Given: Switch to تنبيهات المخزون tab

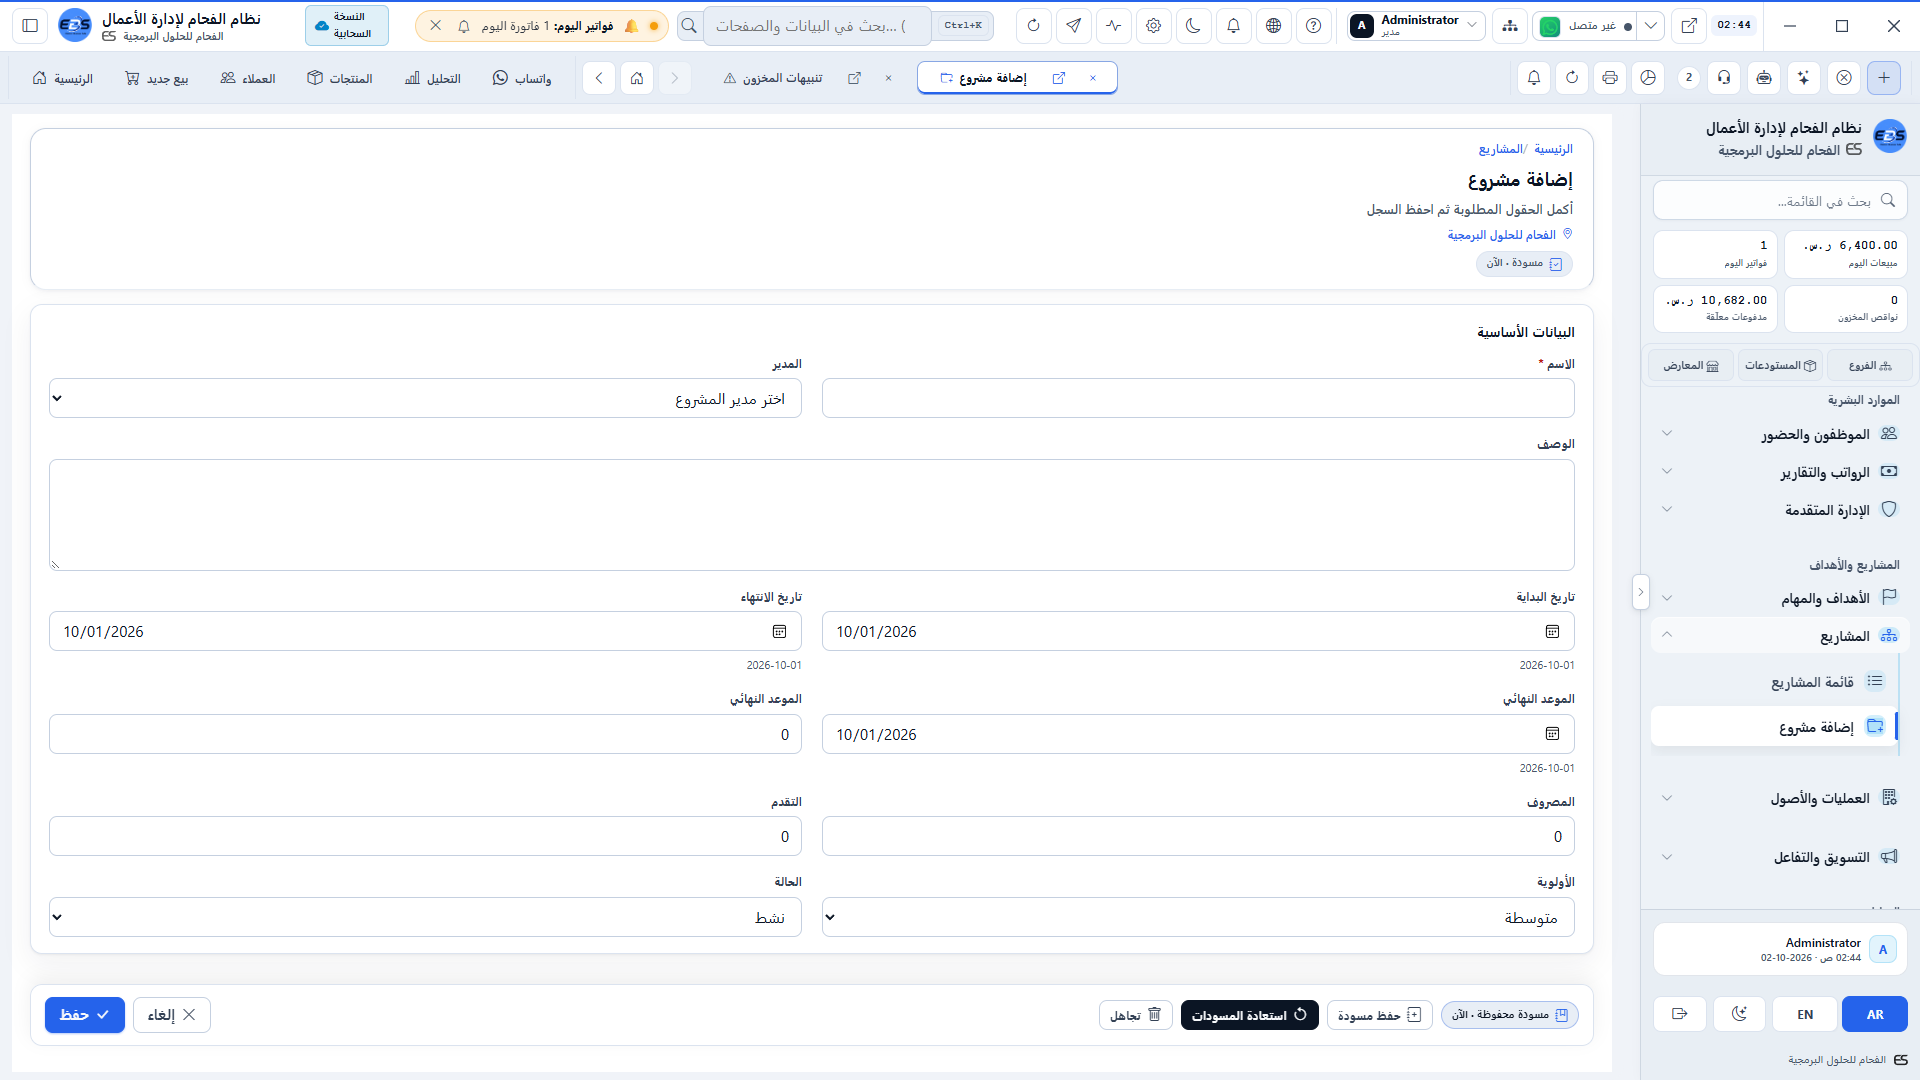Looking at the screenshot, I should point(773,78).
